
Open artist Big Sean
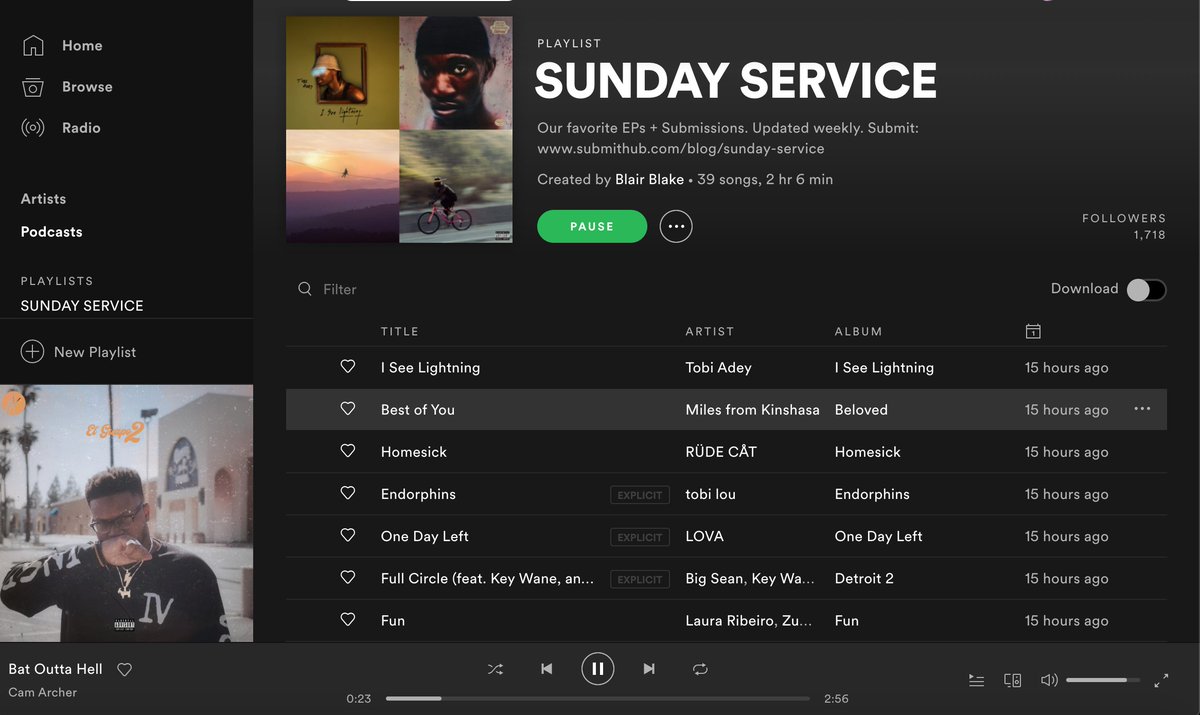click(714, 578)
